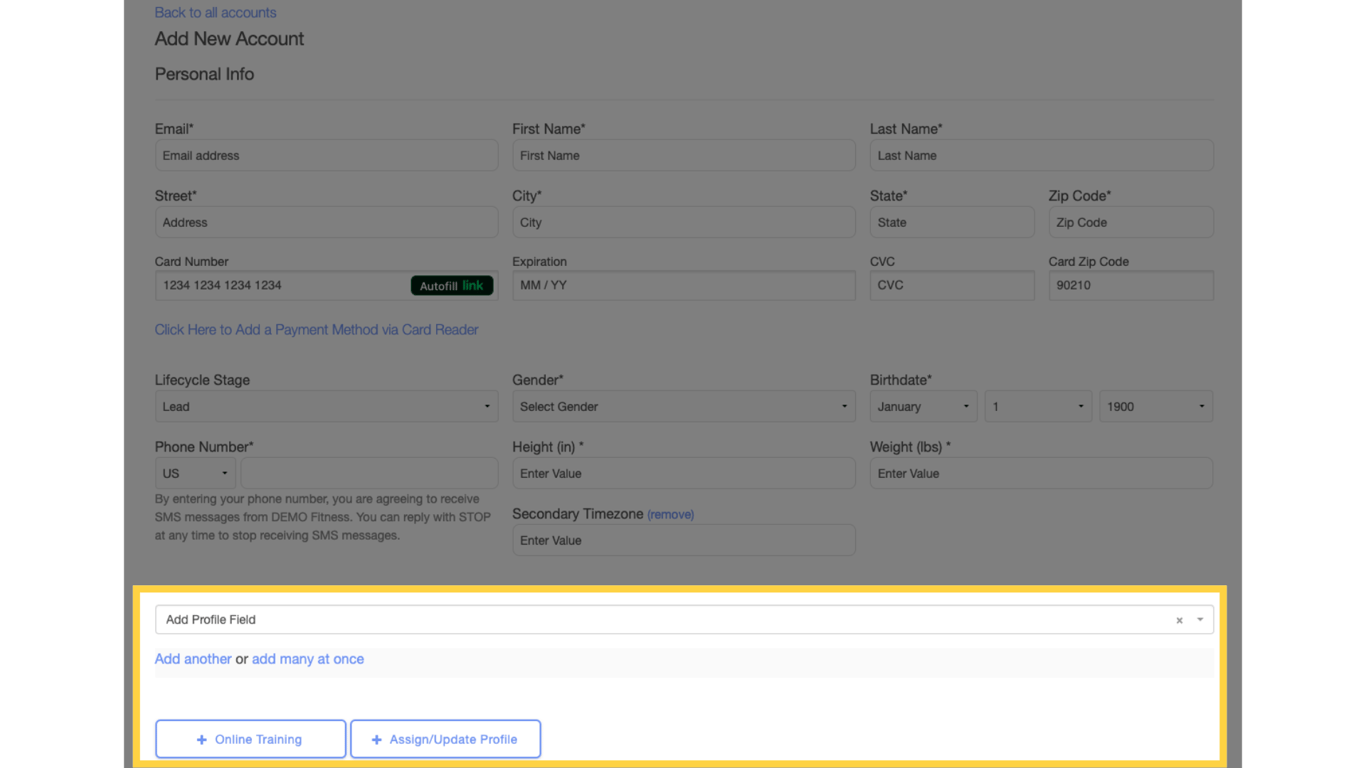Click the Card Zip Code field showing 90210
This screenshot has width=1366, height=768.
[x=1131, y=285]
